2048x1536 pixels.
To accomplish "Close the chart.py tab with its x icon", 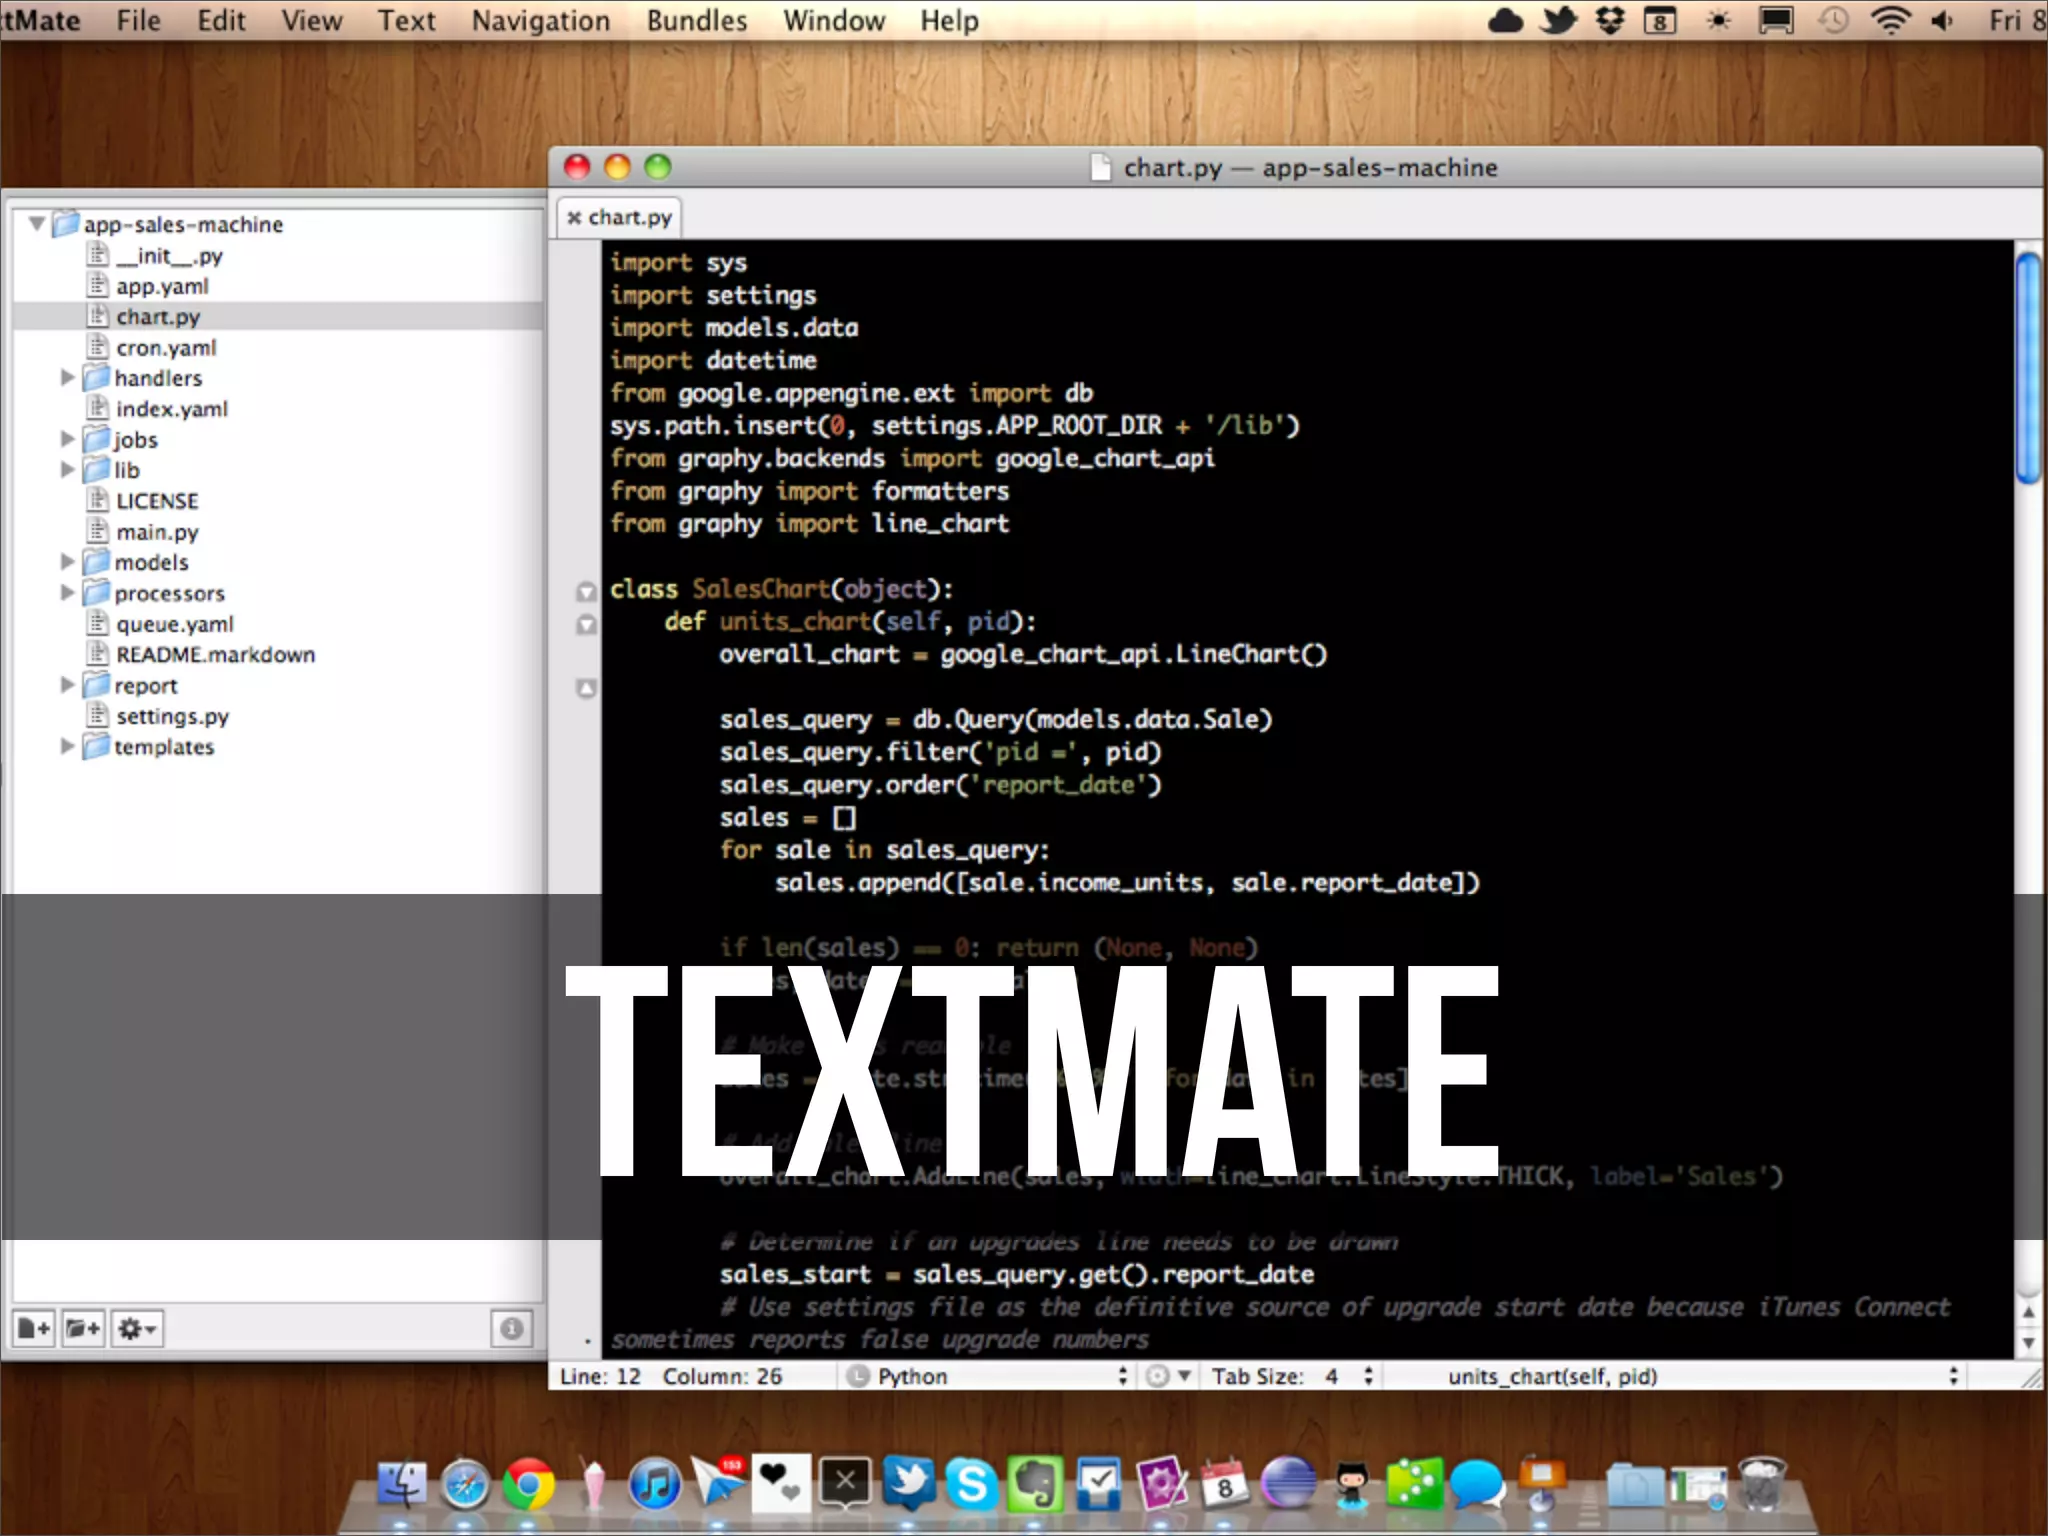I will 574,218.
